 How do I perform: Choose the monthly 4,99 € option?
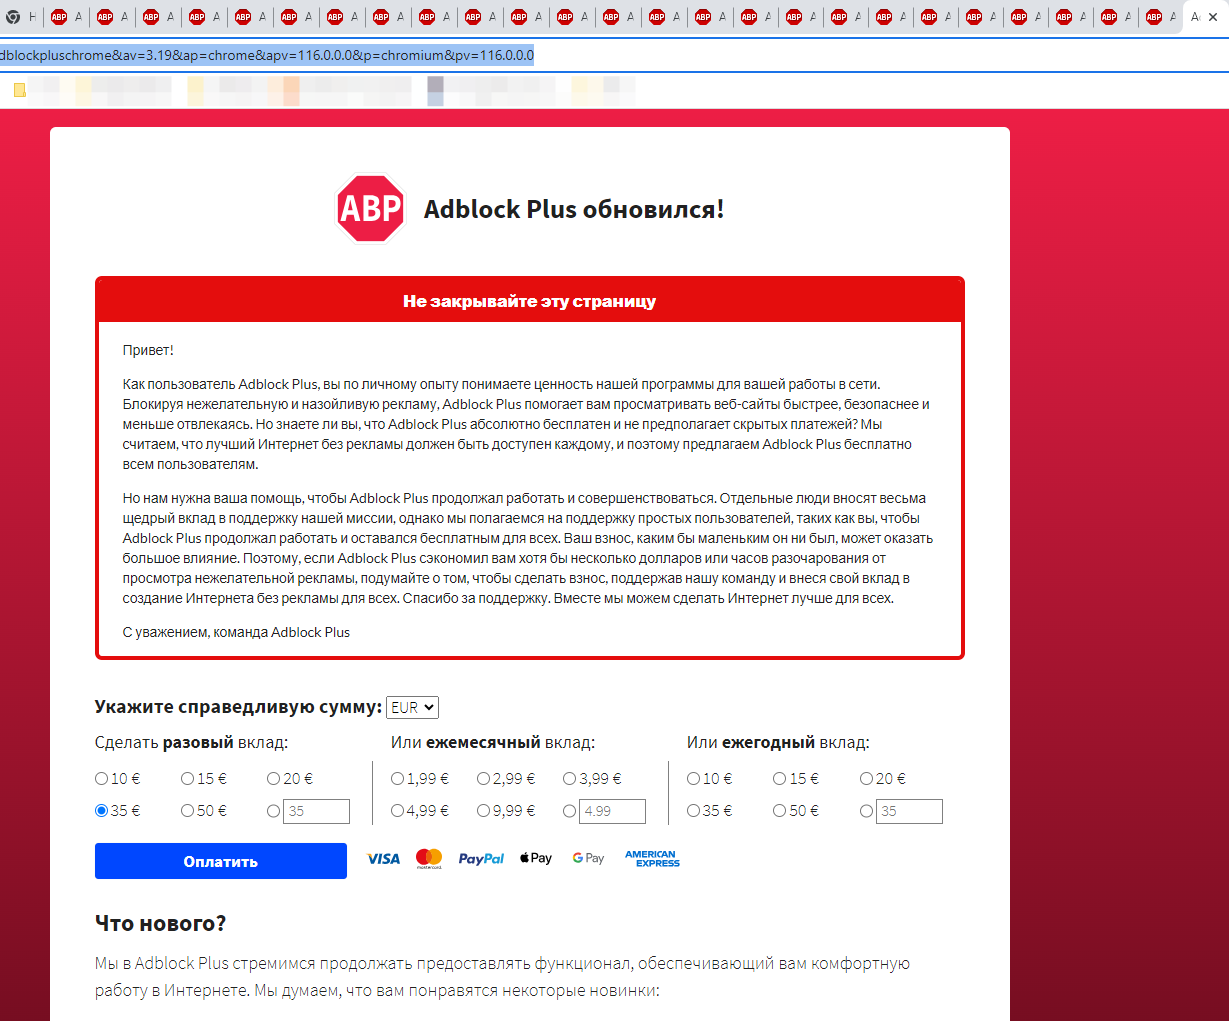tap(397, 811)
